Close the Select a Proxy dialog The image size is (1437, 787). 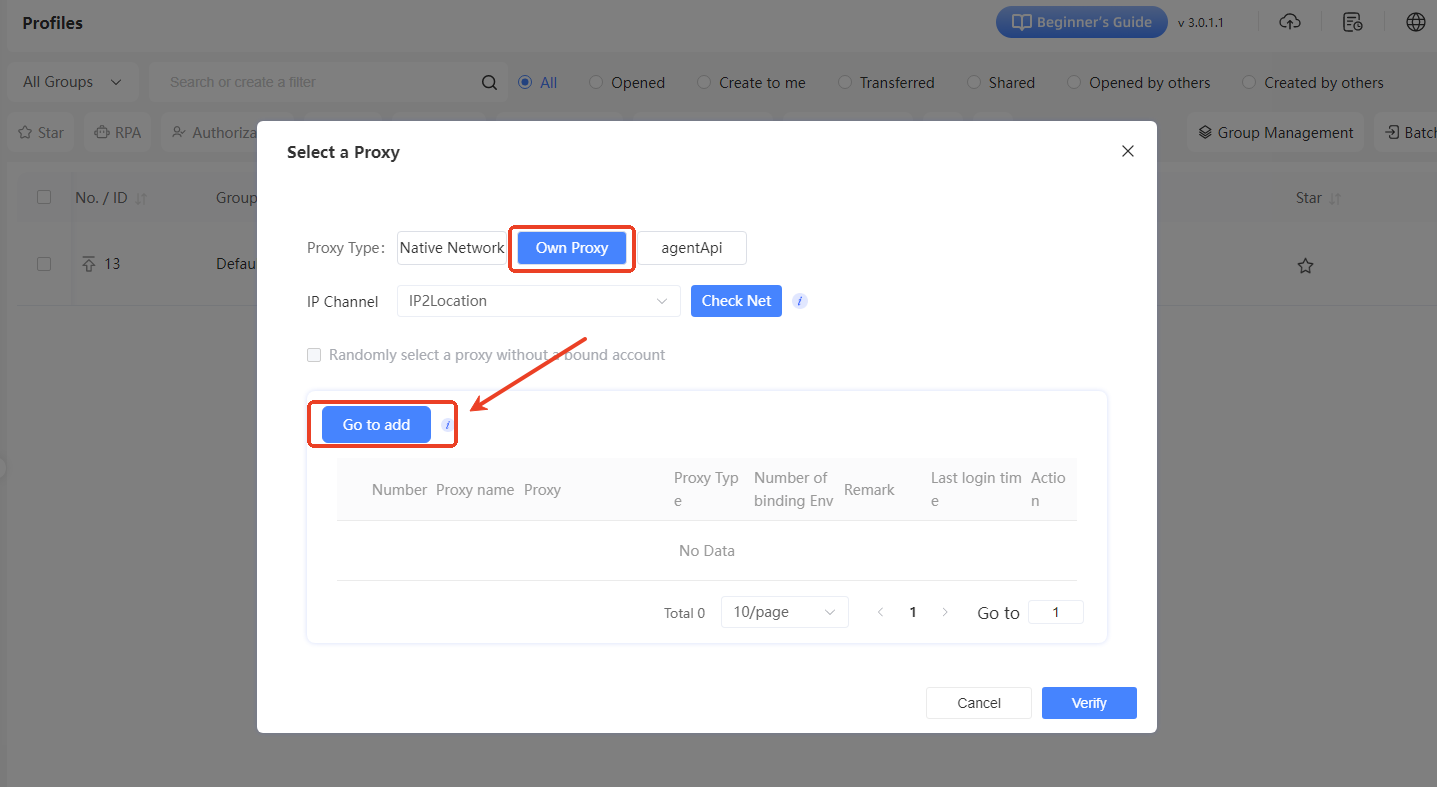coord(1127,151)
